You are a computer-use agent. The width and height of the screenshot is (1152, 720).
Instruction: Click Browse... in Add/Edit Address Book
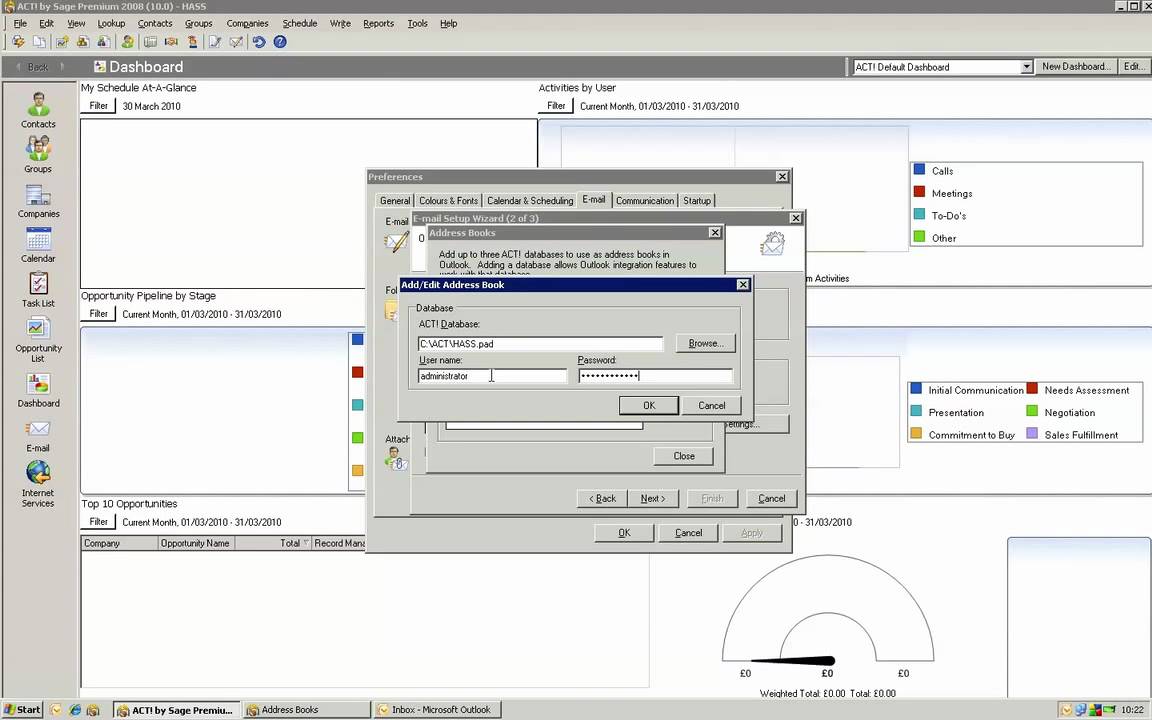pyautogui.click(x=705, y=343)
